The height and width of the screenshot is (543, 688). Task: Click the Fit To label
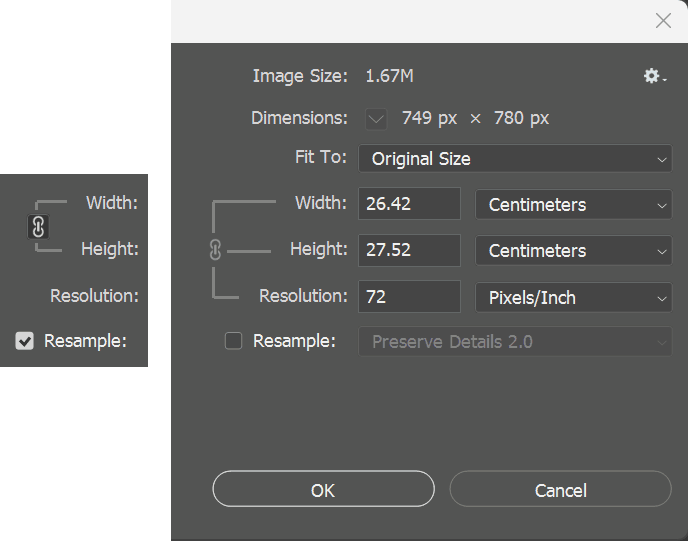coord(321,157)
